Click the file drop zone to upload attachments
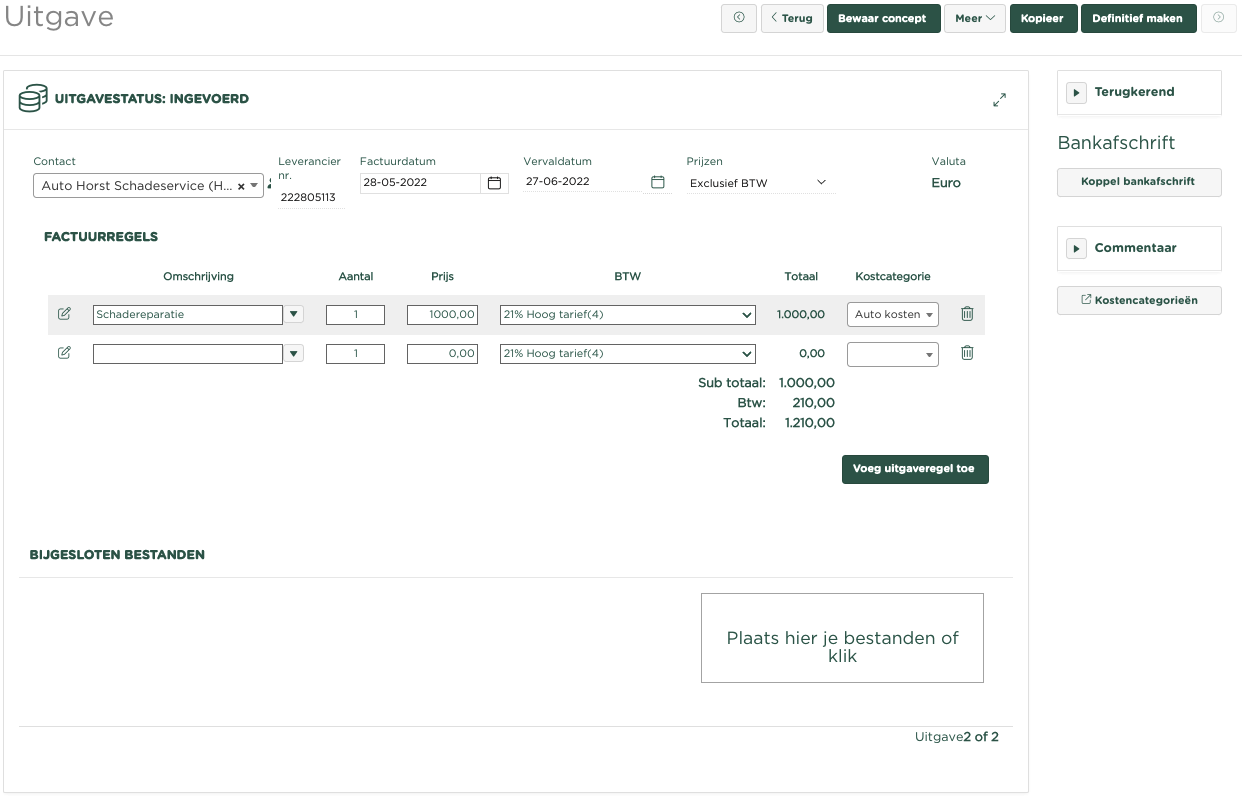1242x802 pixels. point(842,638)
